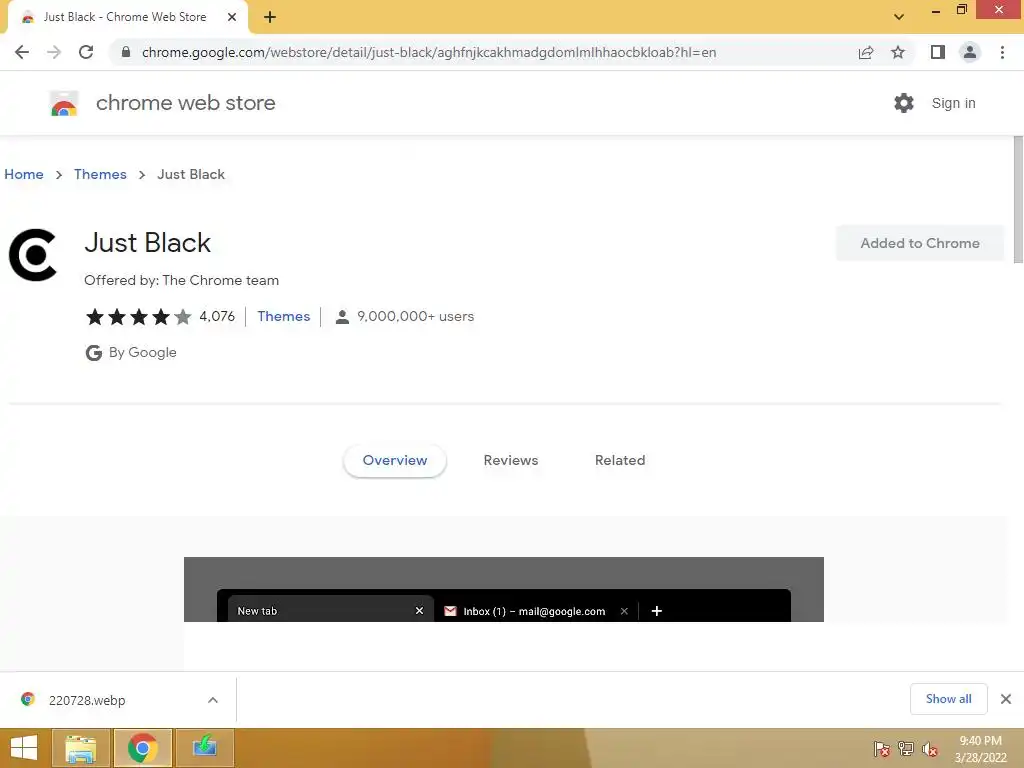Reload the current page
Image resolution: width=1024 pixels, height=768 pixels.
pyautogui.click(x=86, y=52)
